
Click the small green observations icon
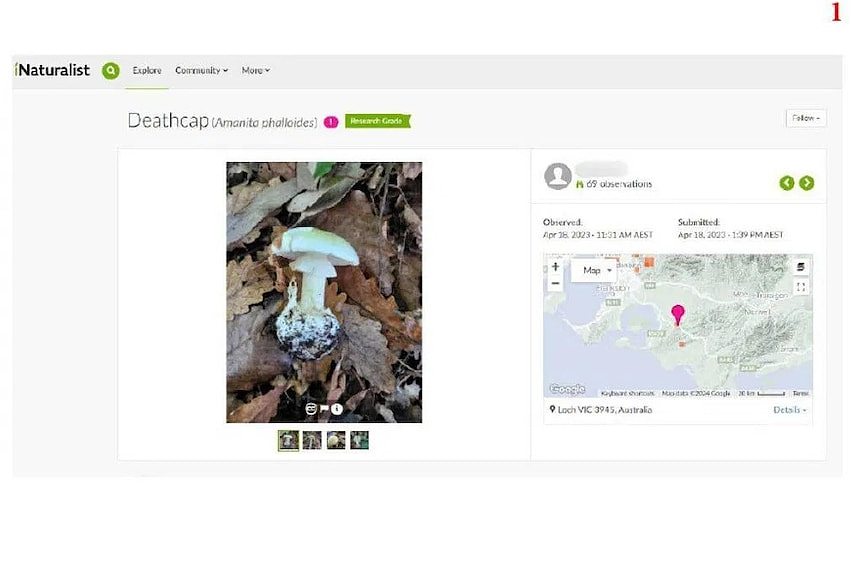coord(579,184)
